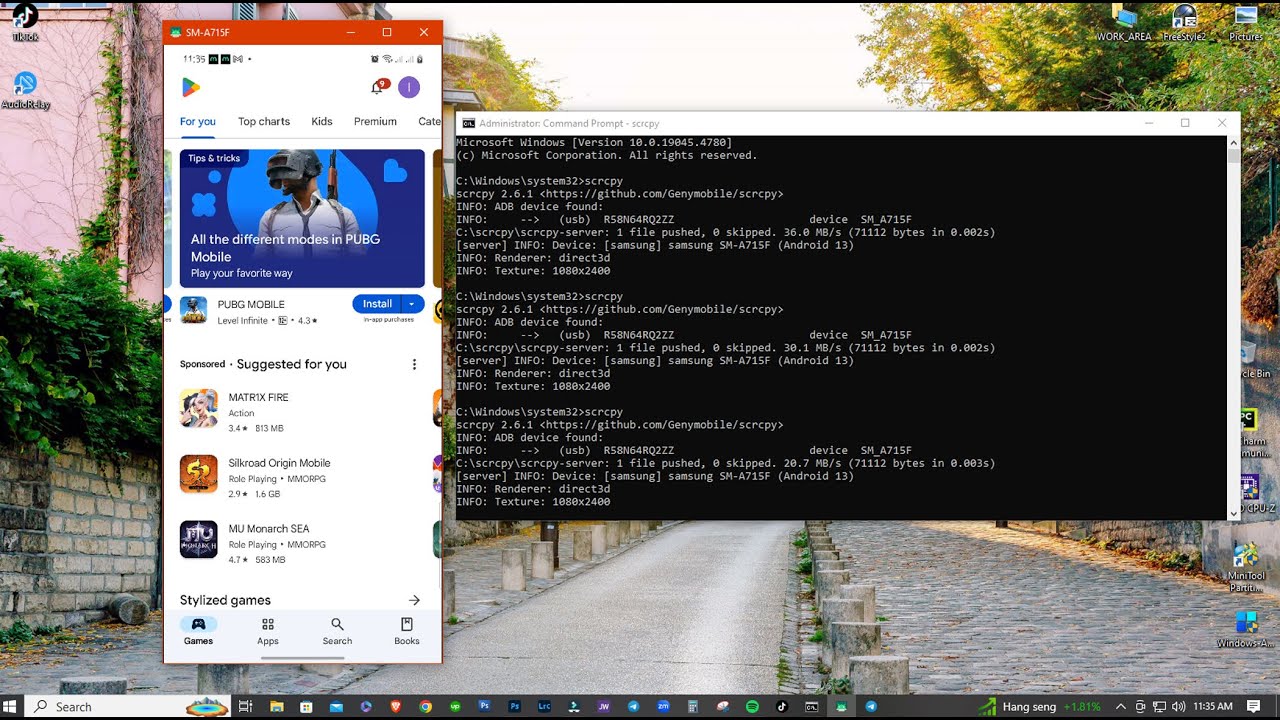The image size is (1280, 720).
Task: Open Spotify from taskbar
Action: (x=752, y=706)
